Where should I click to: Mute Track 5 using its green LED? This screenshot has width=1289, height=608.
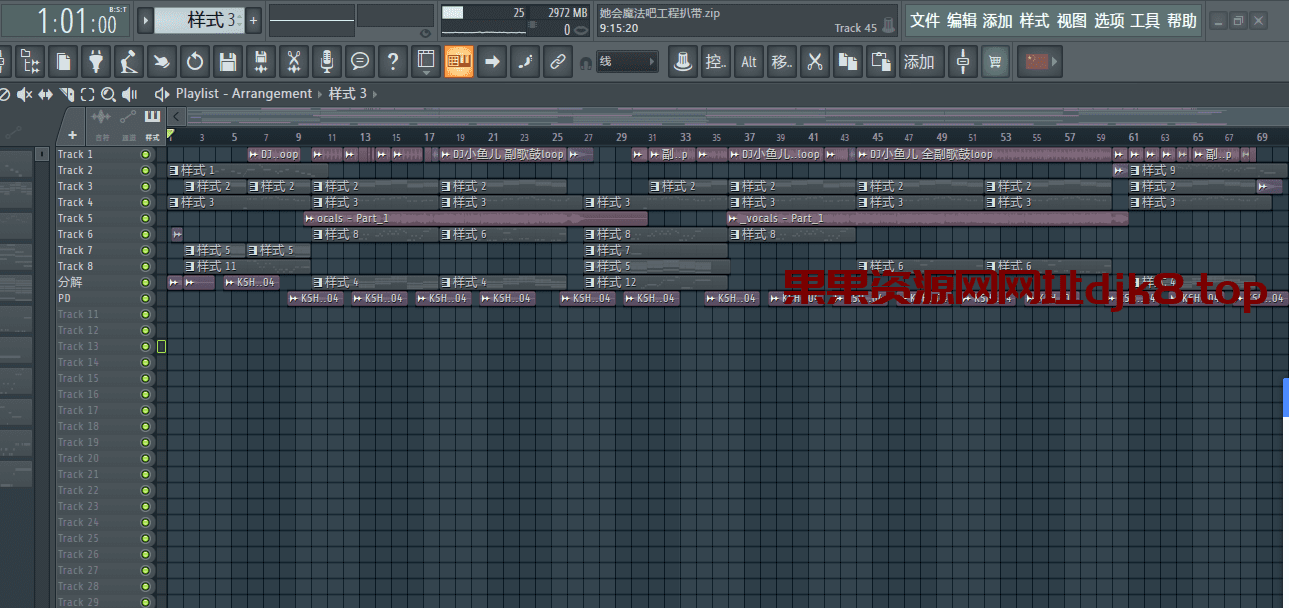(146, 219)
